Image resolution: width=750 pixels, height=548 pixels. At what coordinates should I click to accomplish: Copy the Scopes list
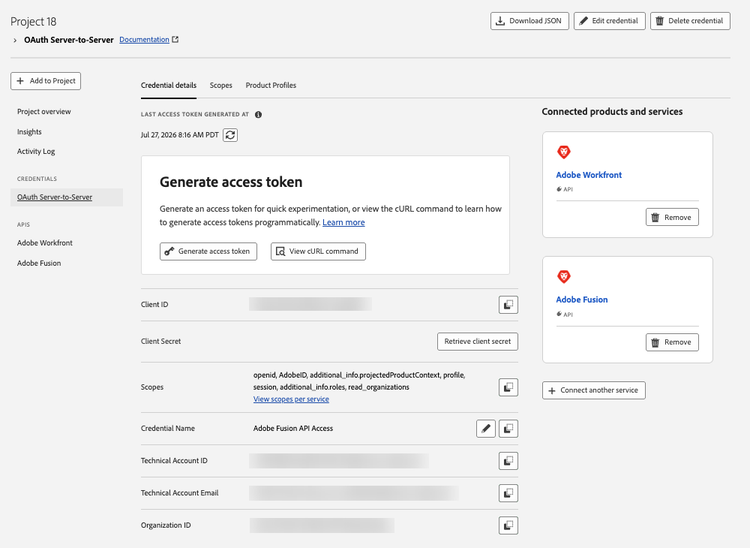click(x=508, y=387)
